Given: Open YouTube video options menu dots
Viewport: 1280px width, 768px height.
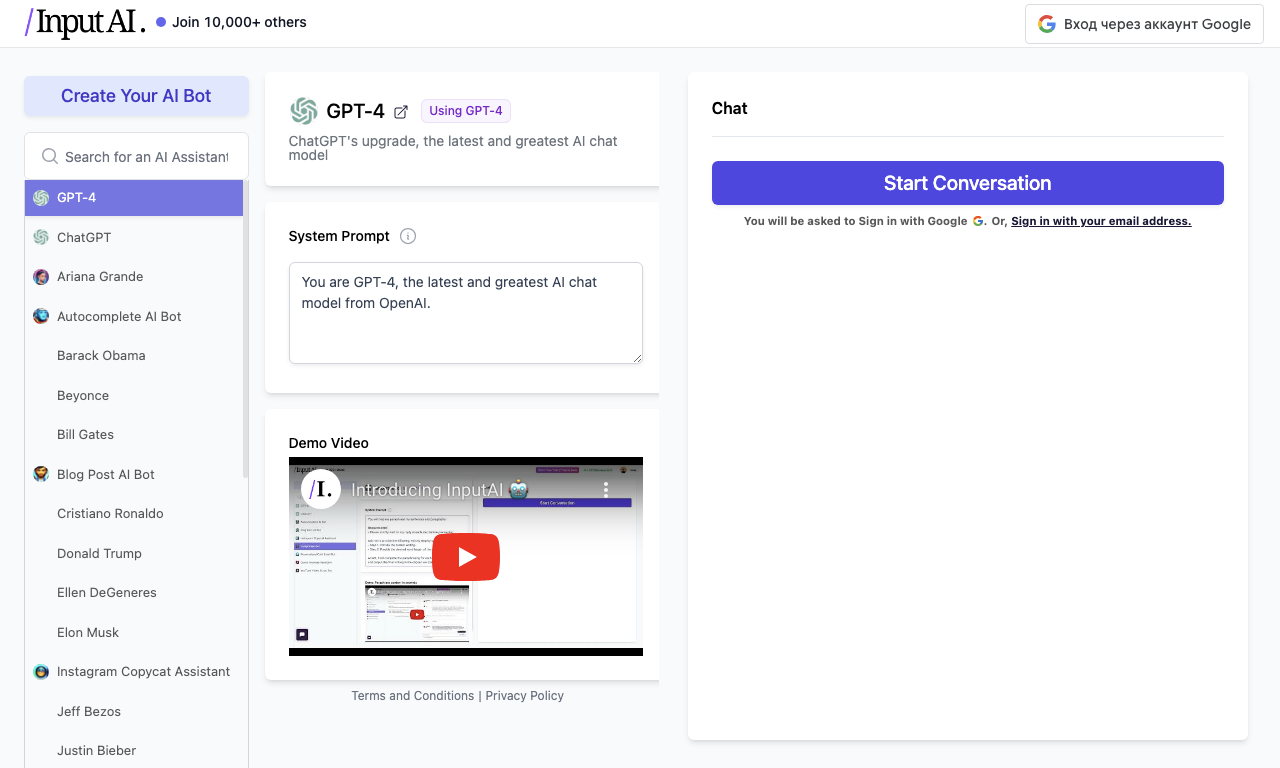Looking at the screenshot, I should (605, 490).
